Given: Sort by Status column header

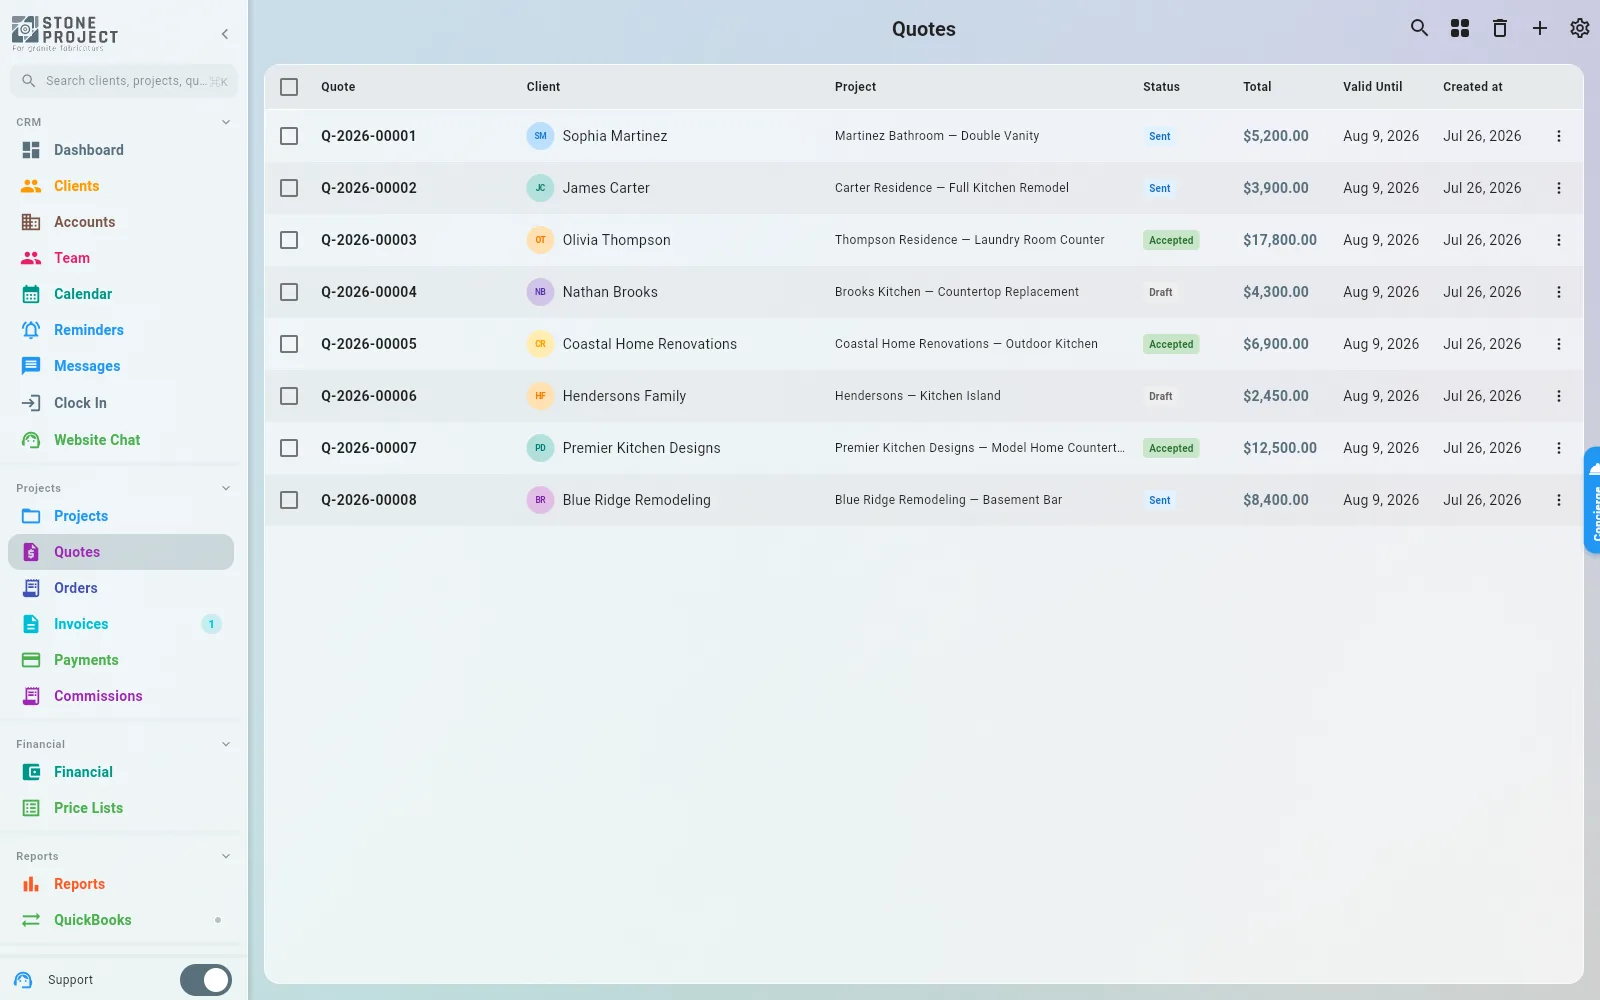Looking at the screenshot, I should pyautogui.click(x=1161, y=87).
